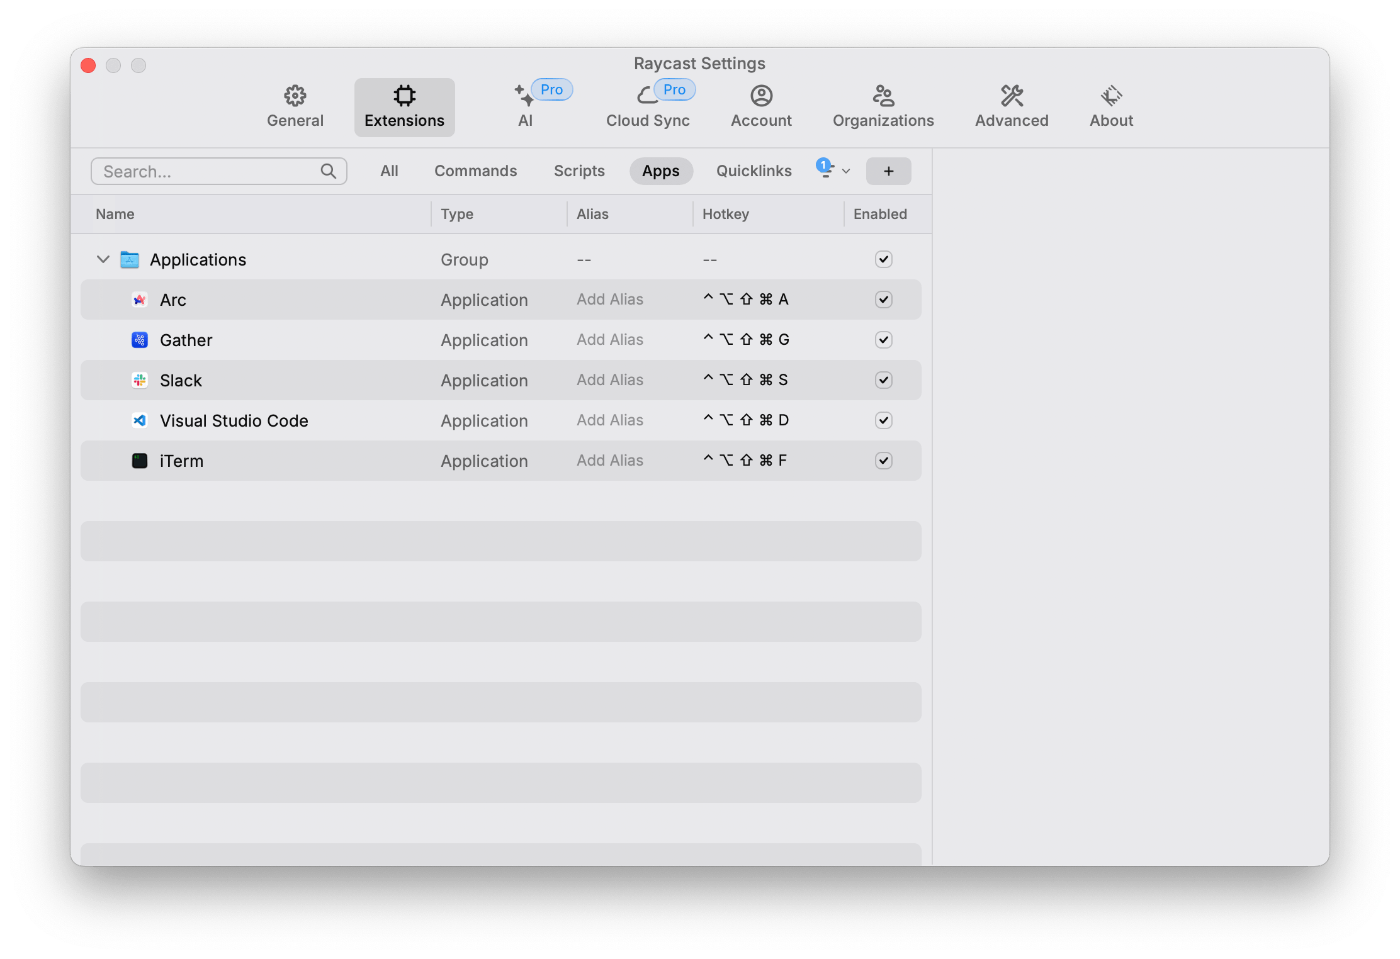Edit the Slack hotkey ending in S
1400x959 pixels.
pyautogui.click(x=746, y=380)
